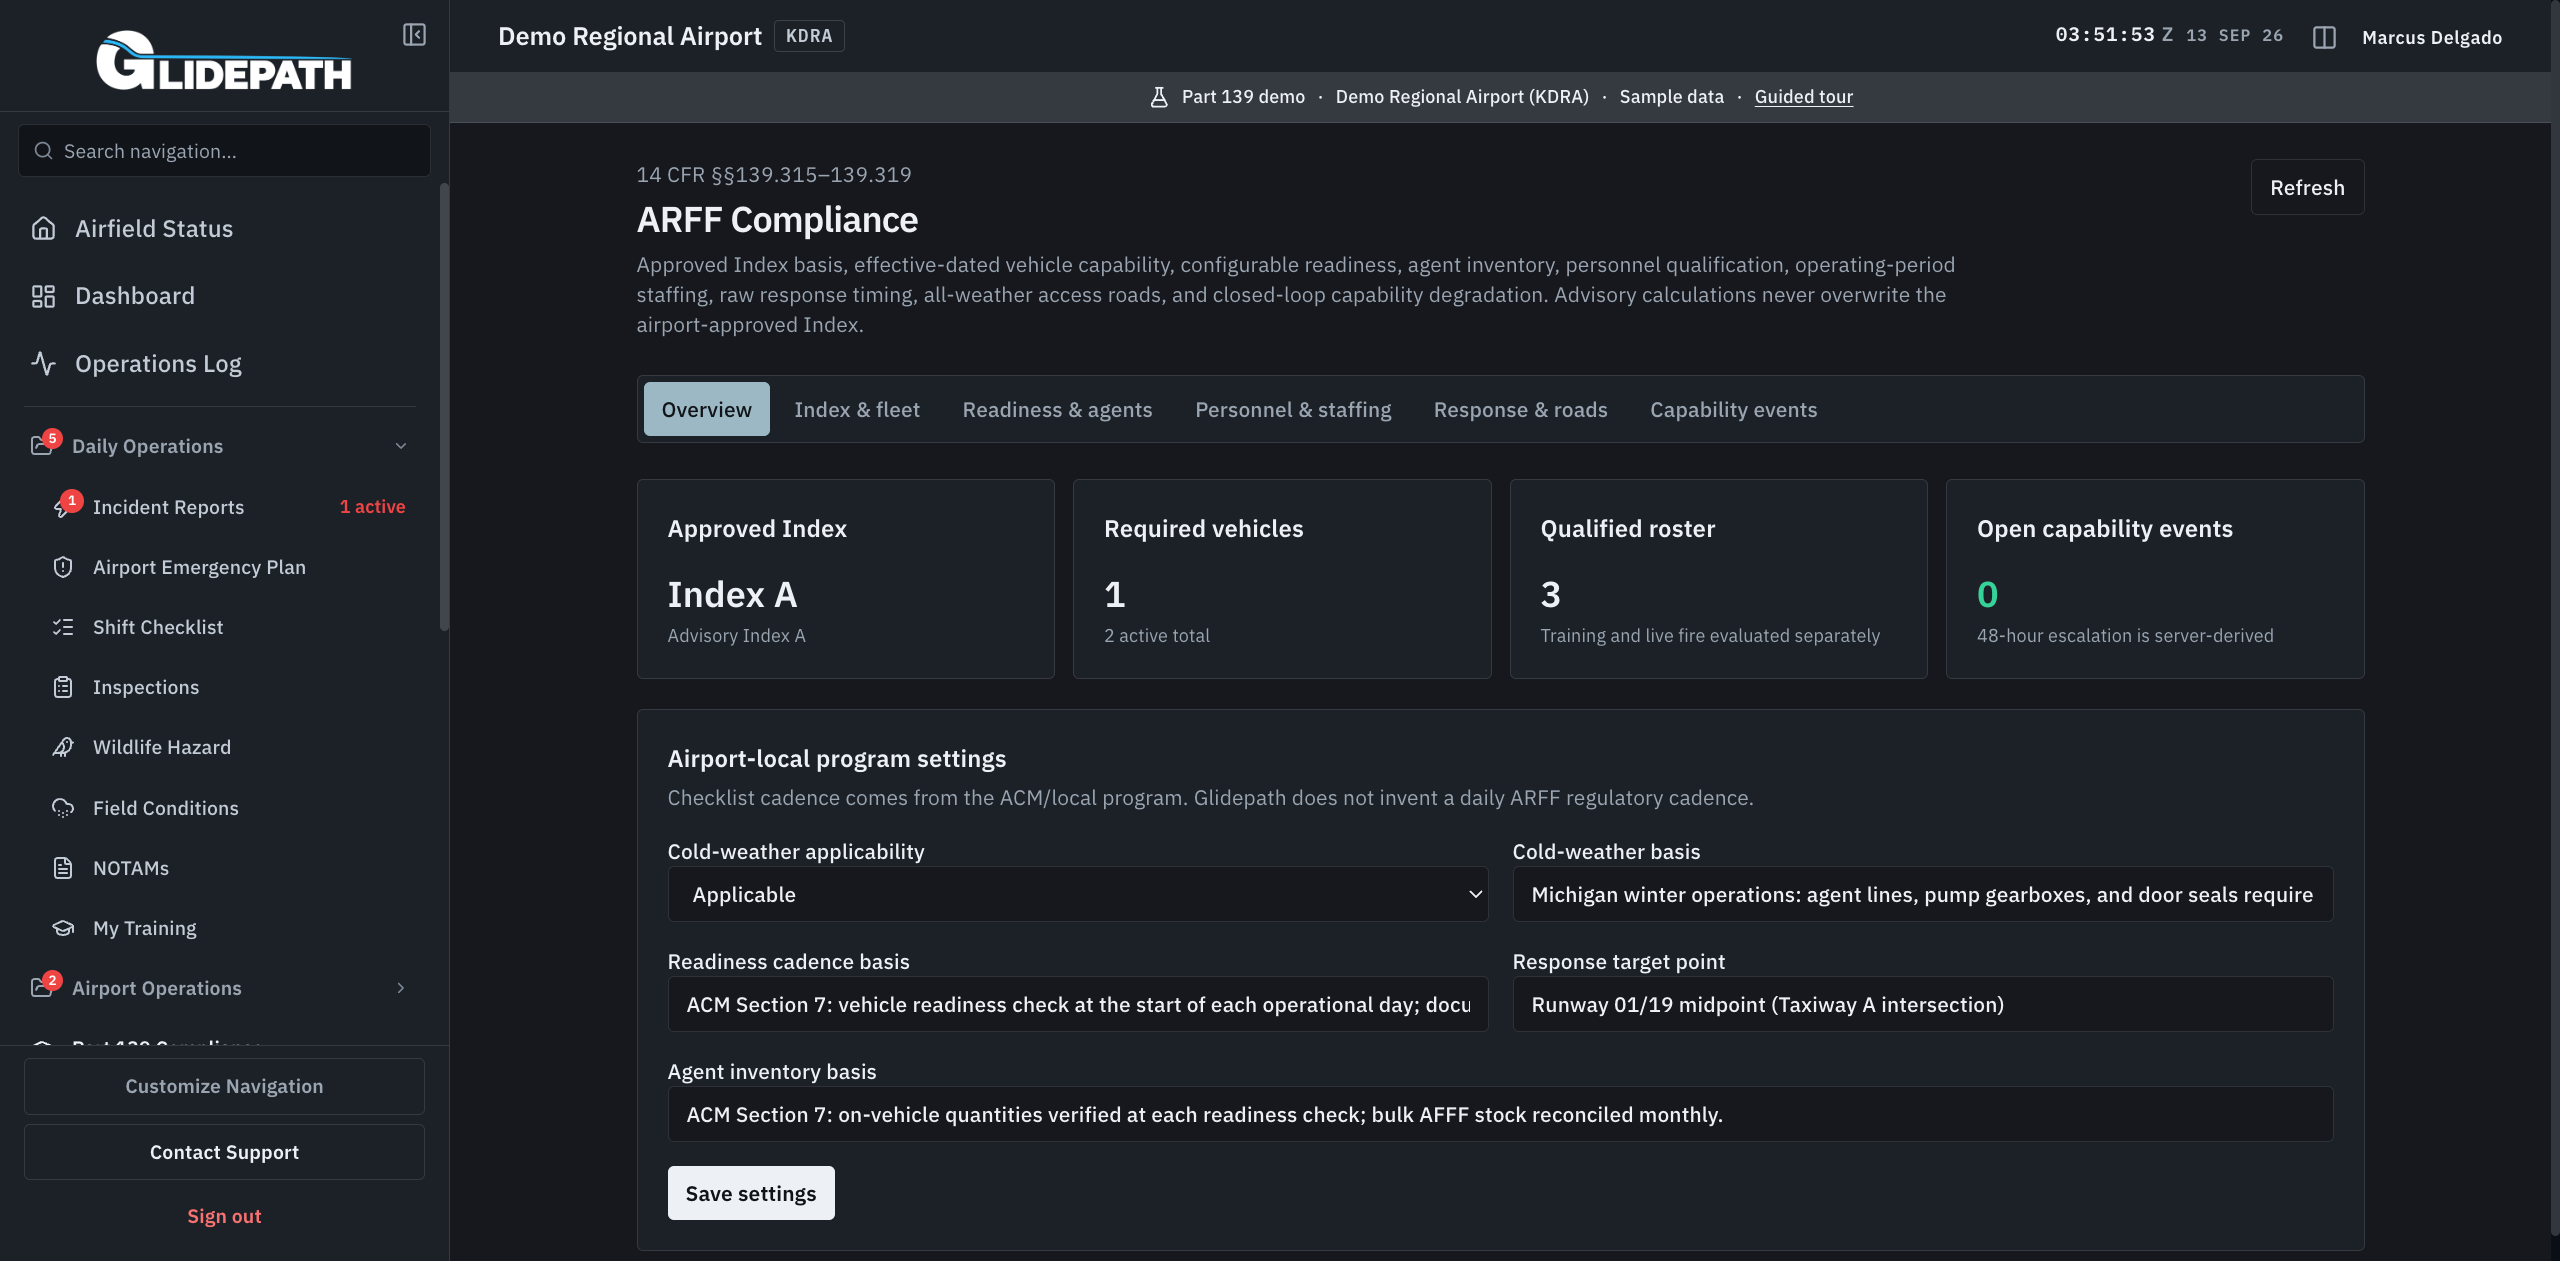This screenshot has width=2560, height=1261.
Task: Open Dashboard in sidebar
Action: click(220, 296)
